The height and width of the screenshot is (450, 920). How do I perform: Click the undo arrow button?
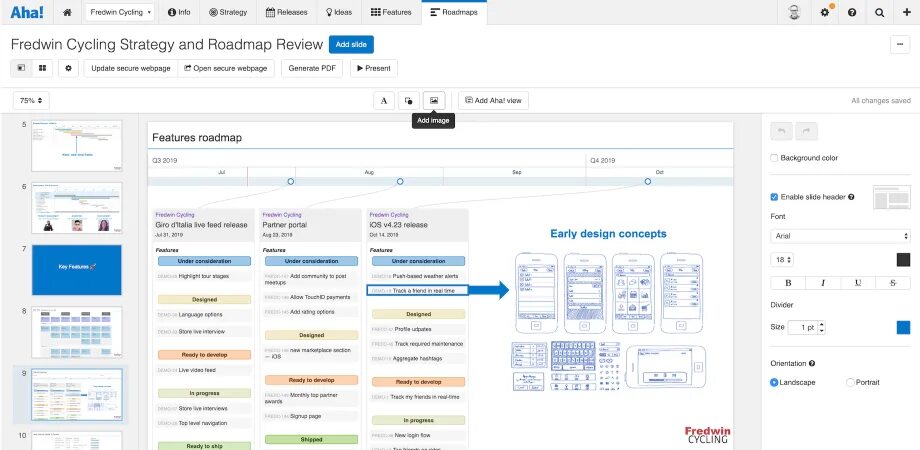pos(782,131)
